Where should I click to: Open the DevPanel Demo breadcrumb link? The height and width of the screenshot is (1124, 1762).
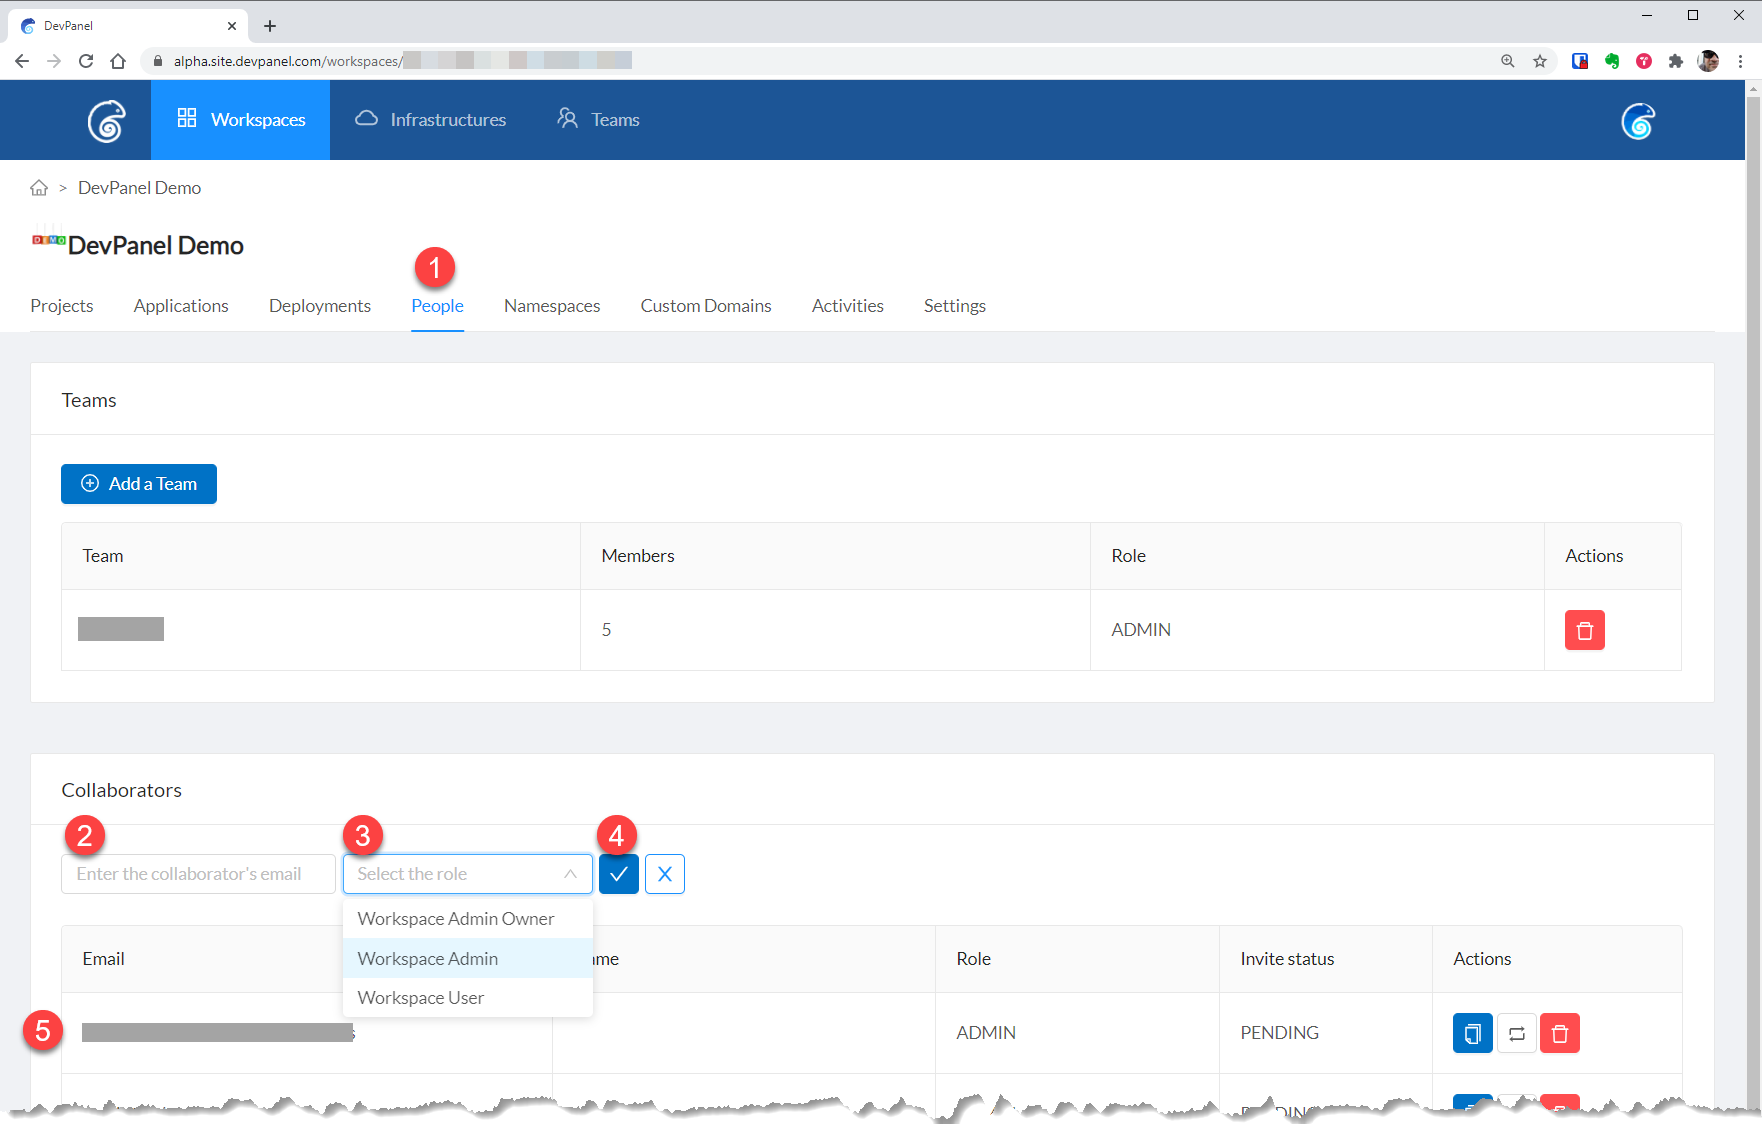point(139,188)
